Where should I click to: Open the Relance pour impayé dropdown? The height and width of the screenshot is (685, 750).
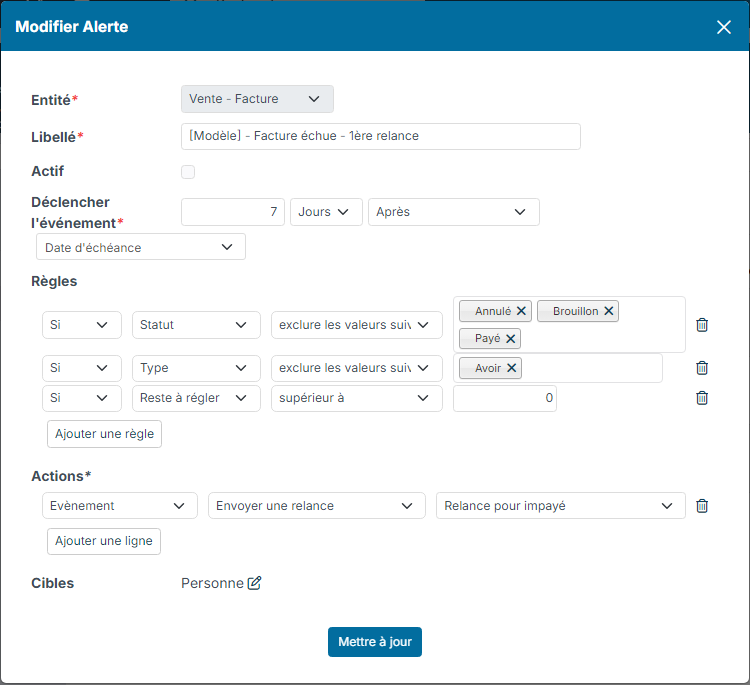click(561, 506)
